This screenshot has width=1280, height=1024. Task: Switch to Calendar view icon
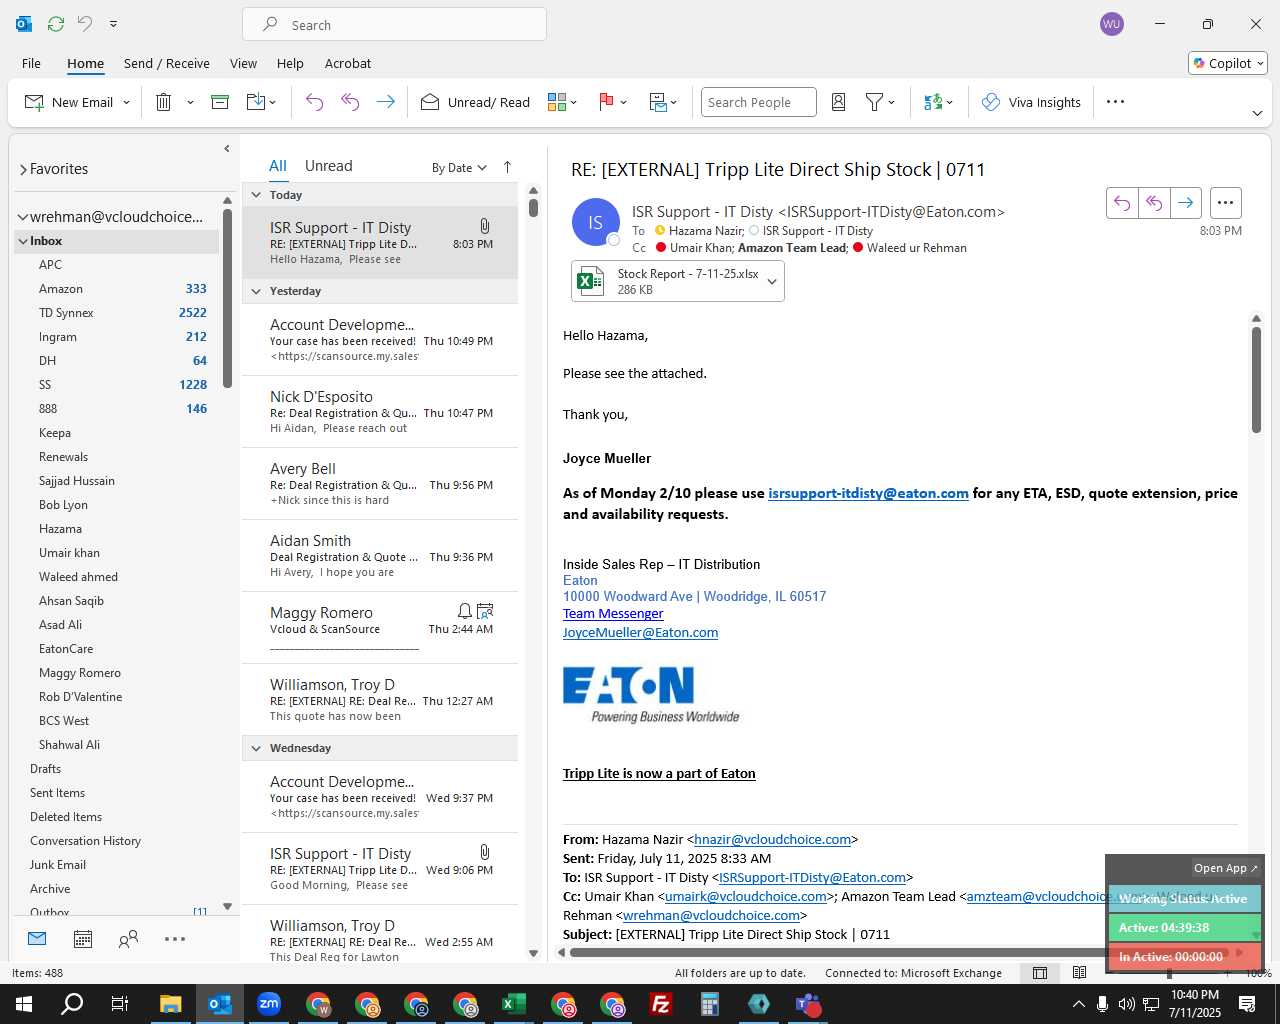point(83,939)
